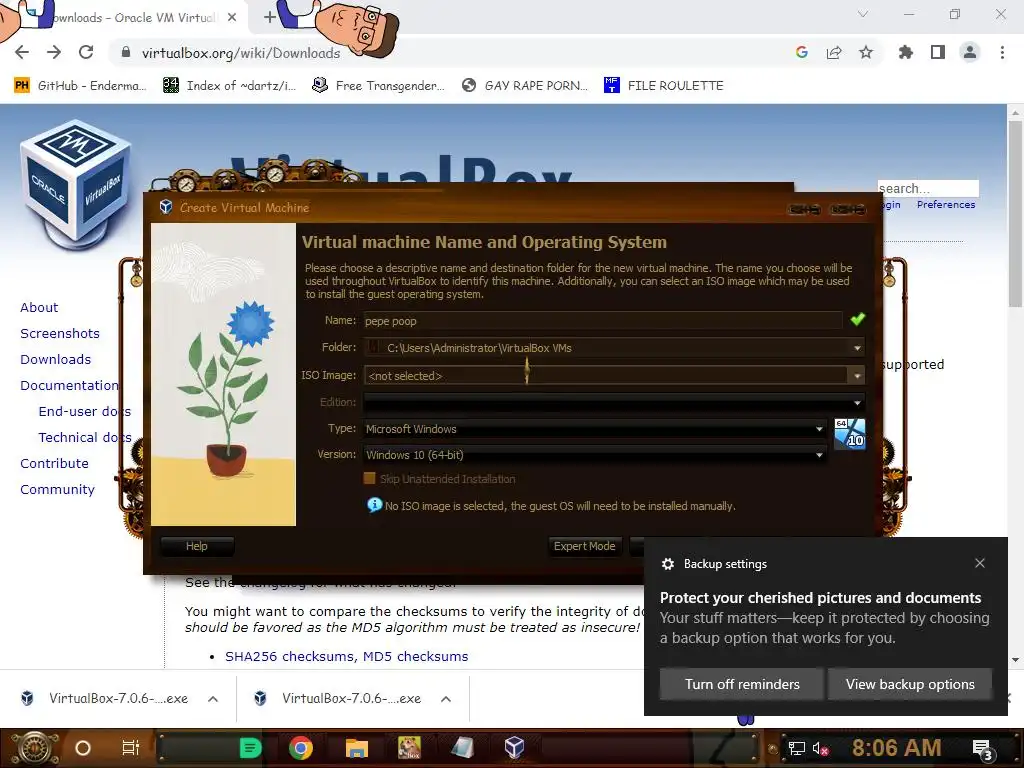
Task: Toggle Chrome side panel icon
Action: click(938, 53)
